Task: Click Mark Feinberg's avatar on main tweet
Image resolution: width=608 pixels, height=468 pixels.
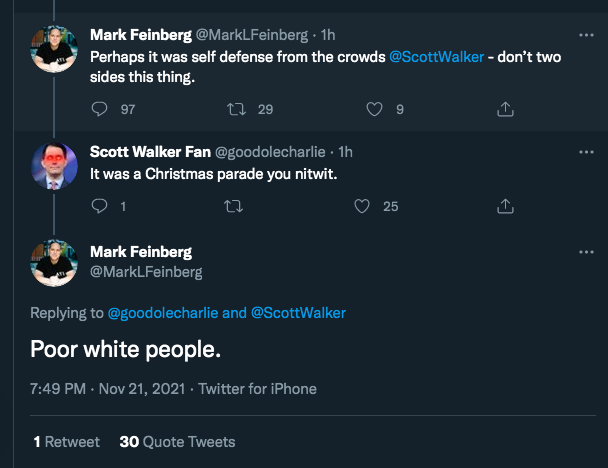Action: click(54, 262)
